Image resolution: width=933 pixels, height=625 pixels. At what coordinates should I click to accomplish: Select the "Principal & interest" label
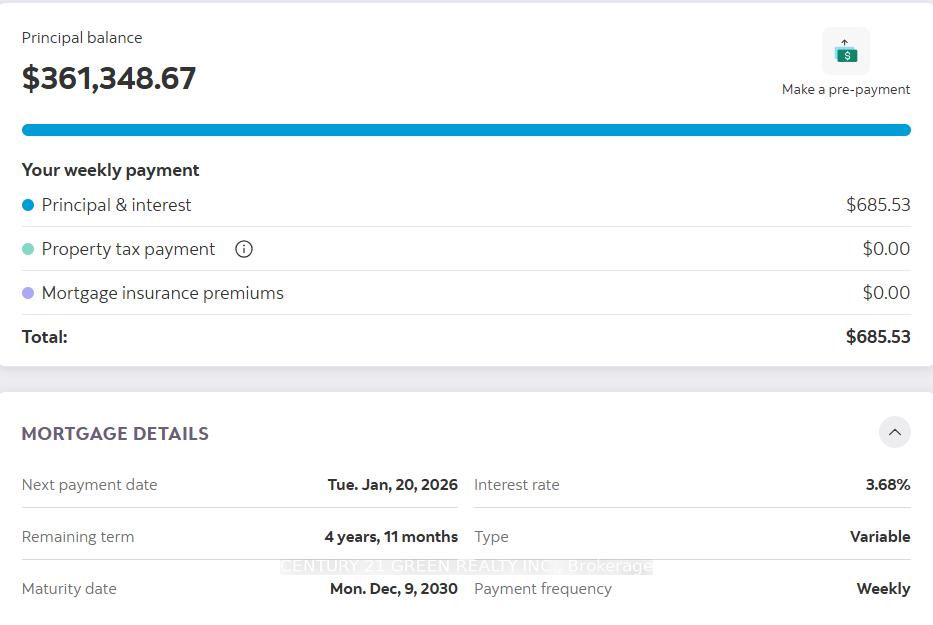pyautogui.click(x=116, y=205)
